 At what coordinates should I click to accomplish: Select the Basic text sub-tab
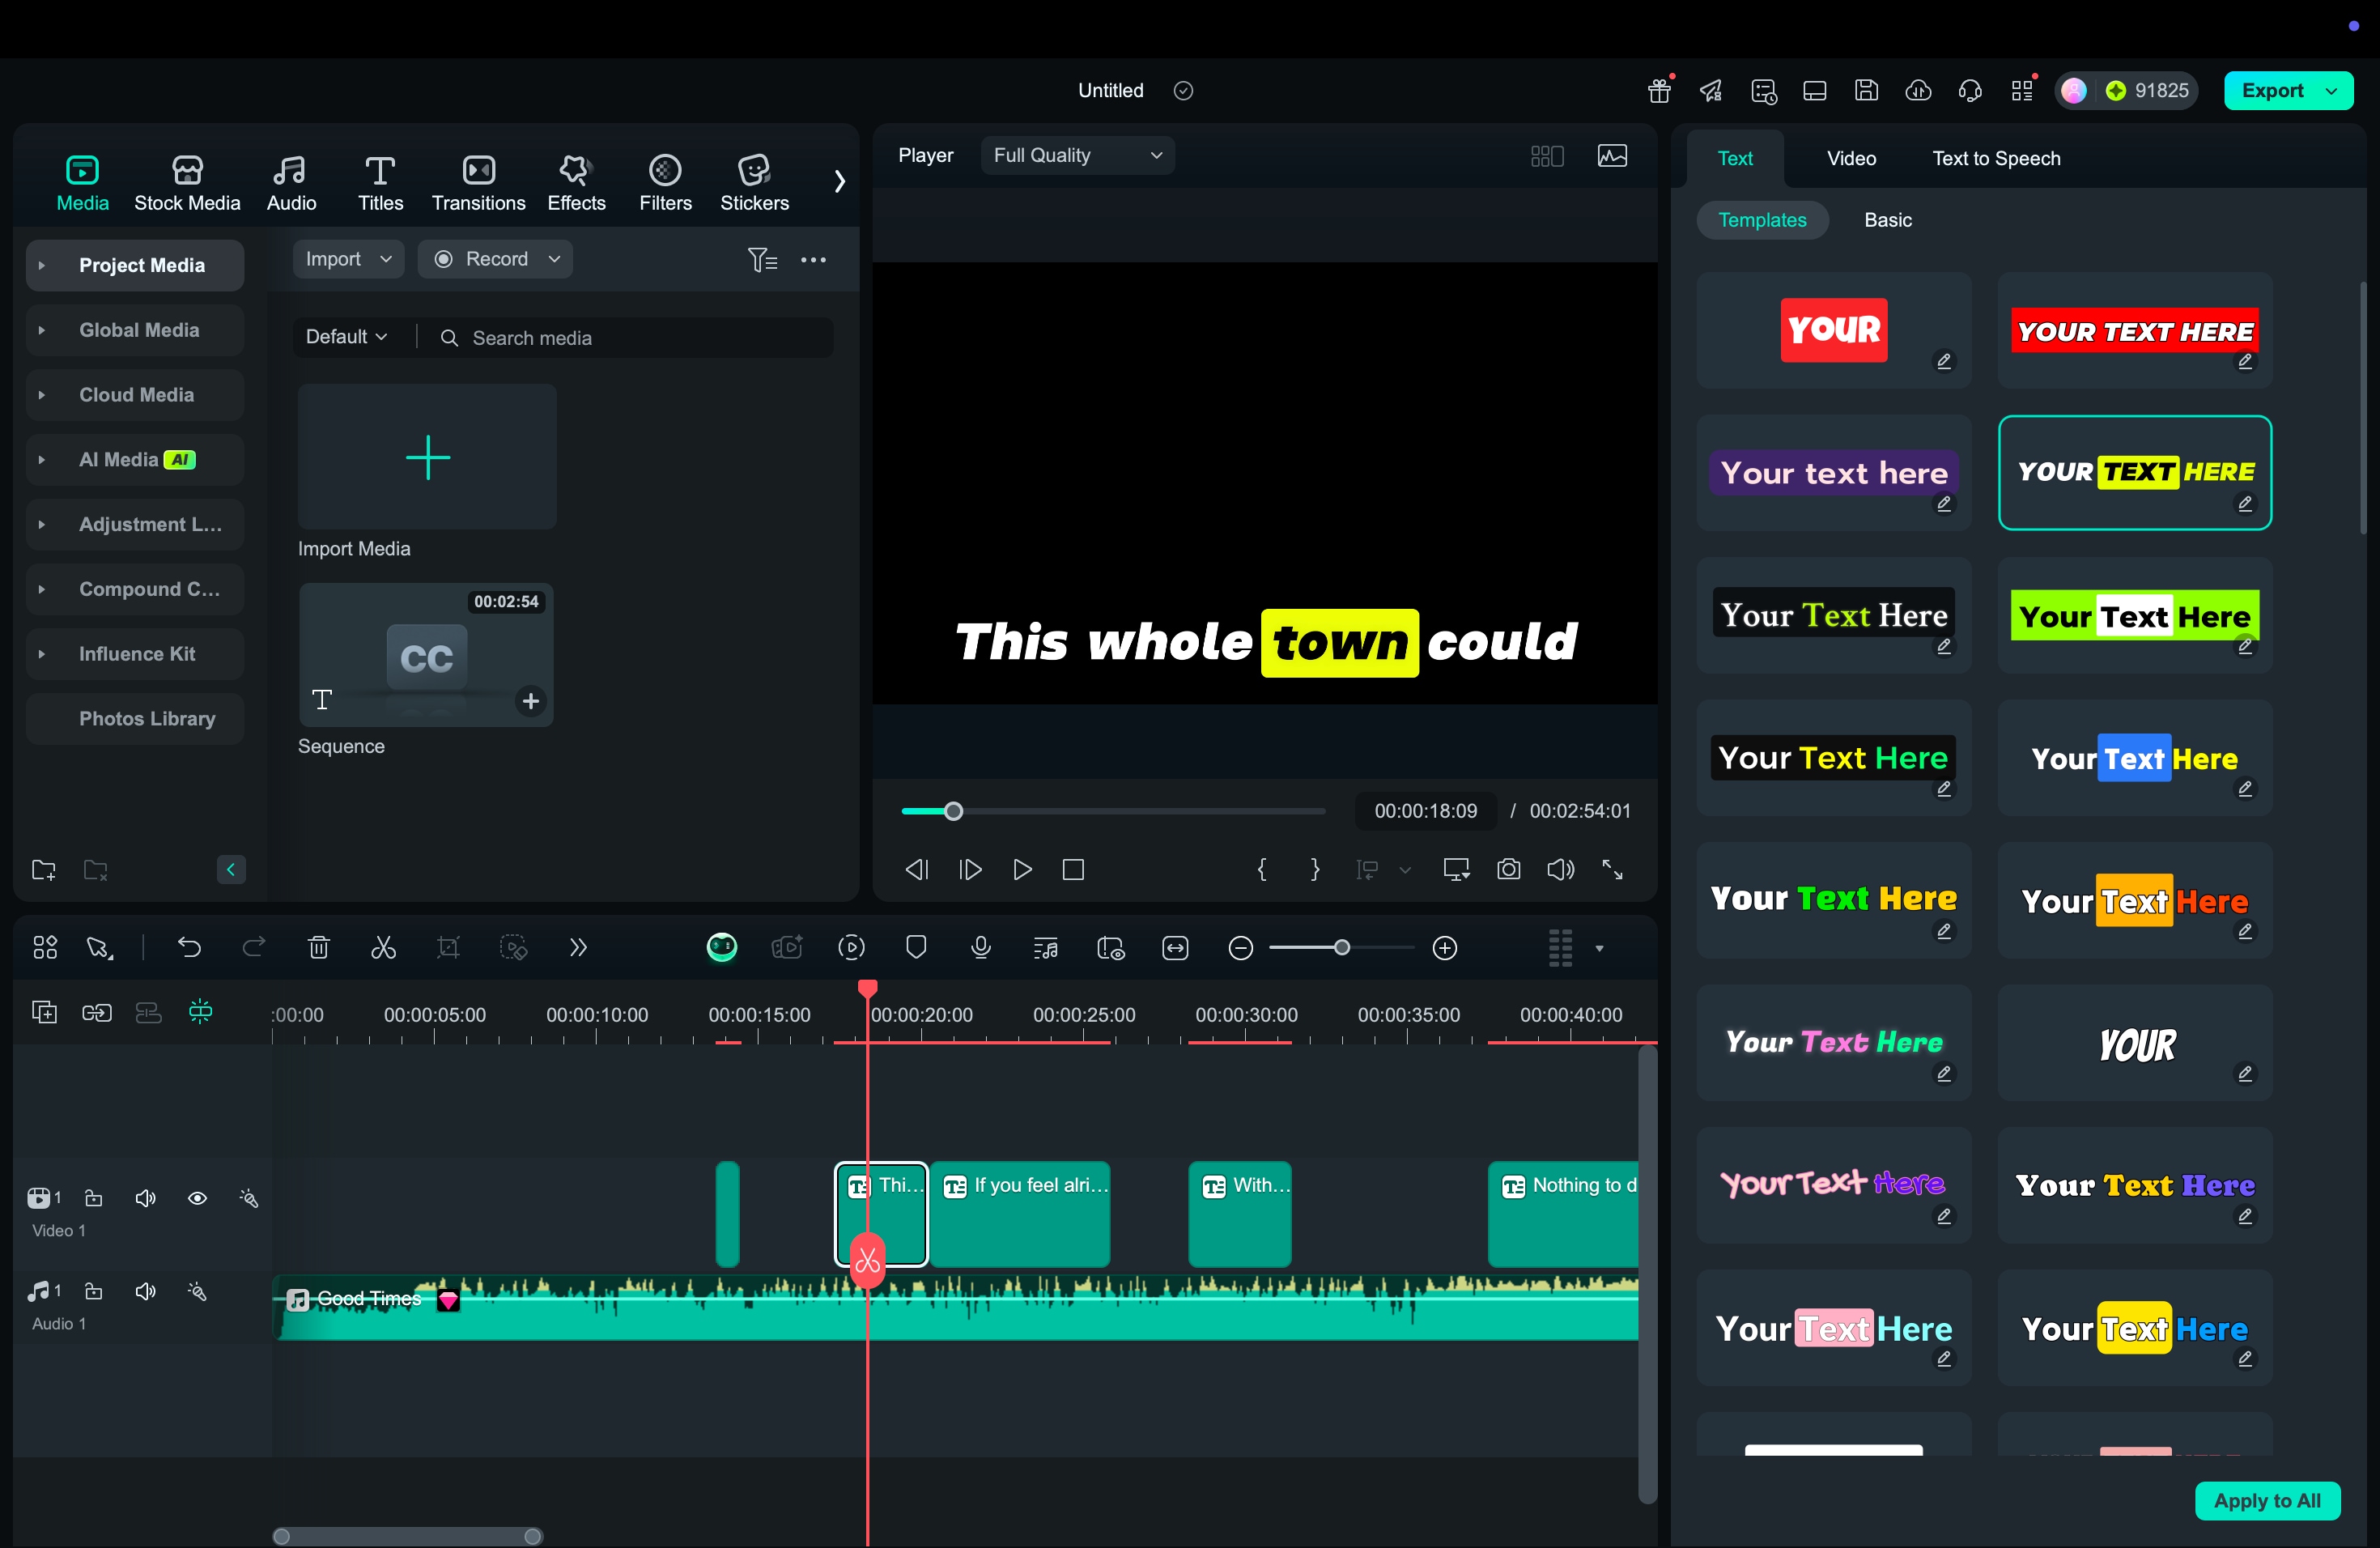pos(1887,220)
